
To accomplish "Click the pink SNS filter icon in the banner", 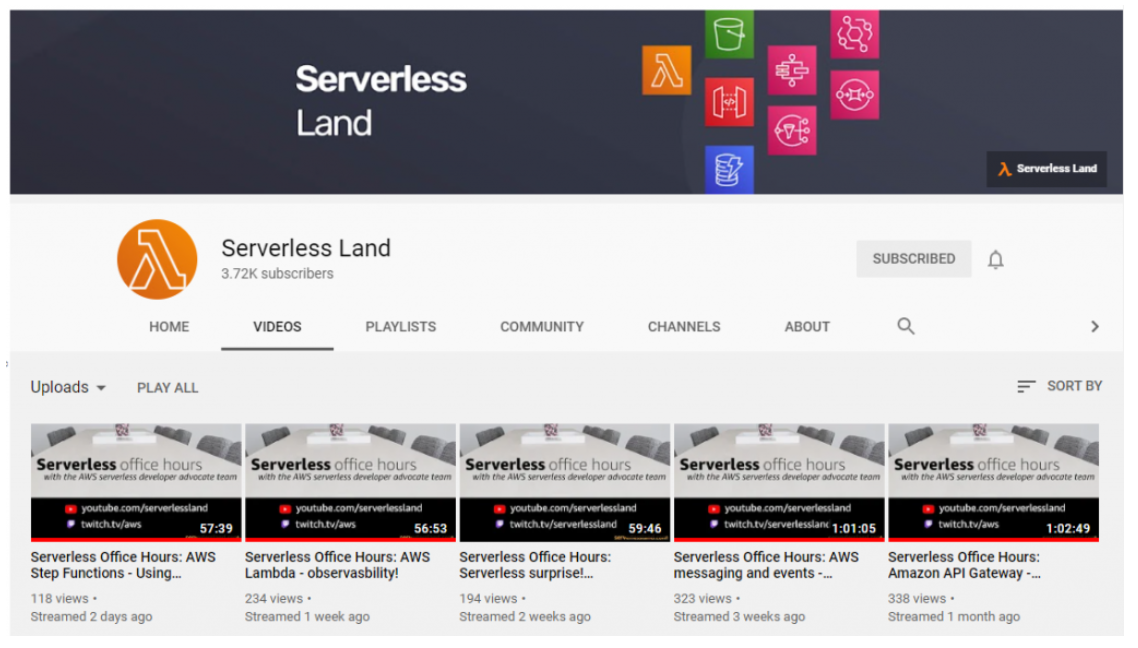I will pyautogui.click(x=792, y=131).
